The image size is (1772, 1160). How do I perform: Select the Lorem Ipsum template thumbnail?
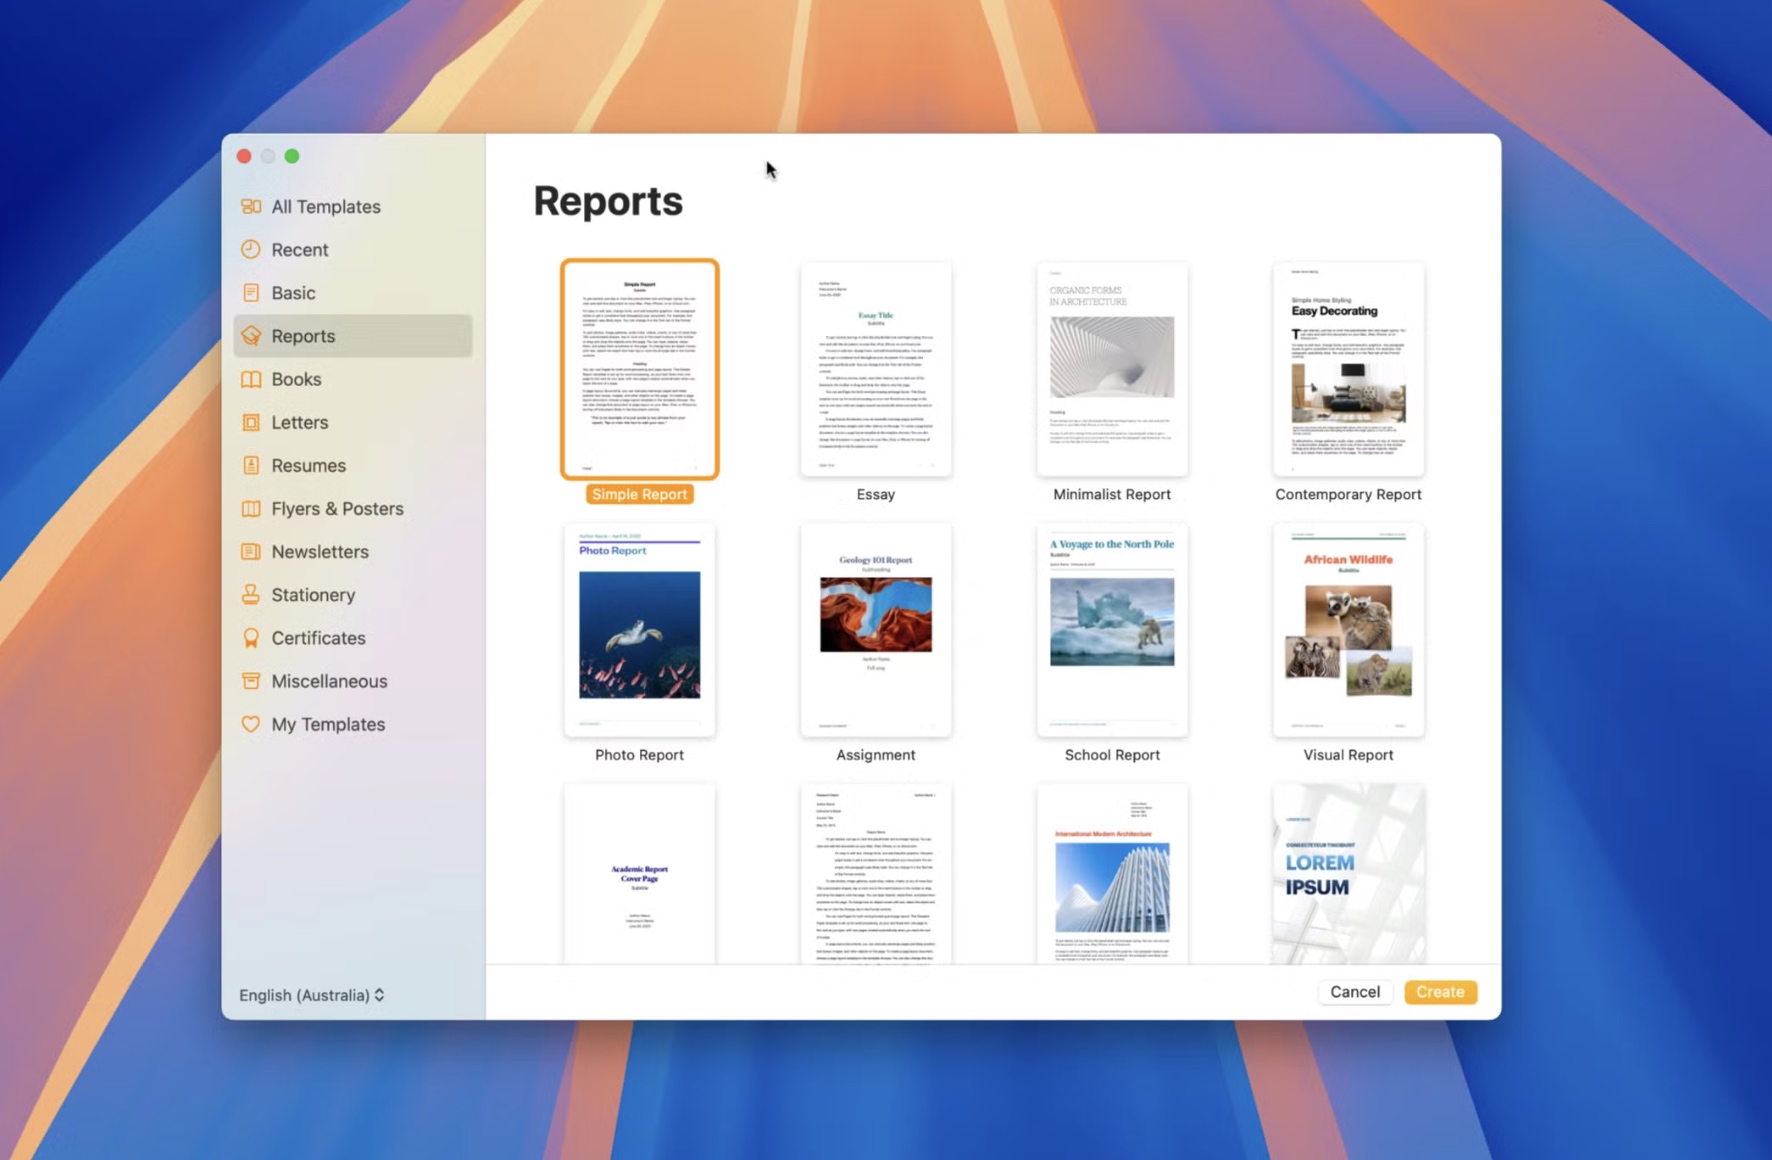pyautogui.click(x=1348, y=874)
